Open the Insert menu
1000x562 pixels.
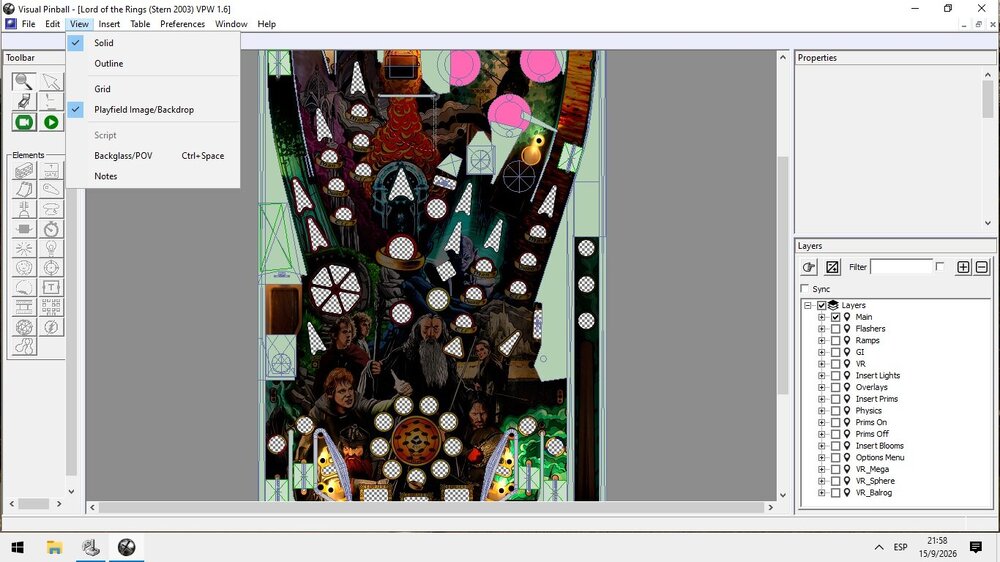(x=109, y=24)
